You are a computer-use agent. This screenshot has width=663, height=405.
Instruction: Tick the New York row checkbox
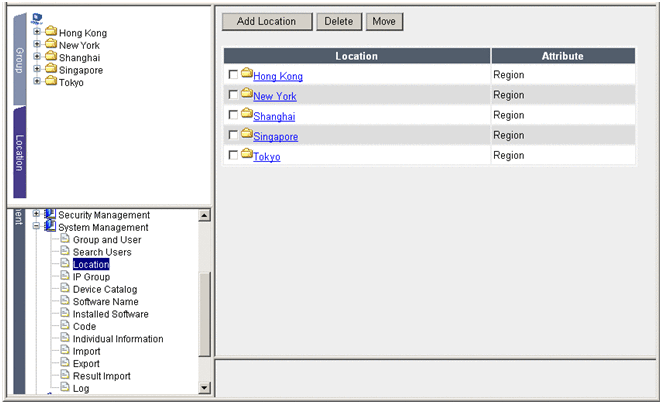click(x=233, y=95)
